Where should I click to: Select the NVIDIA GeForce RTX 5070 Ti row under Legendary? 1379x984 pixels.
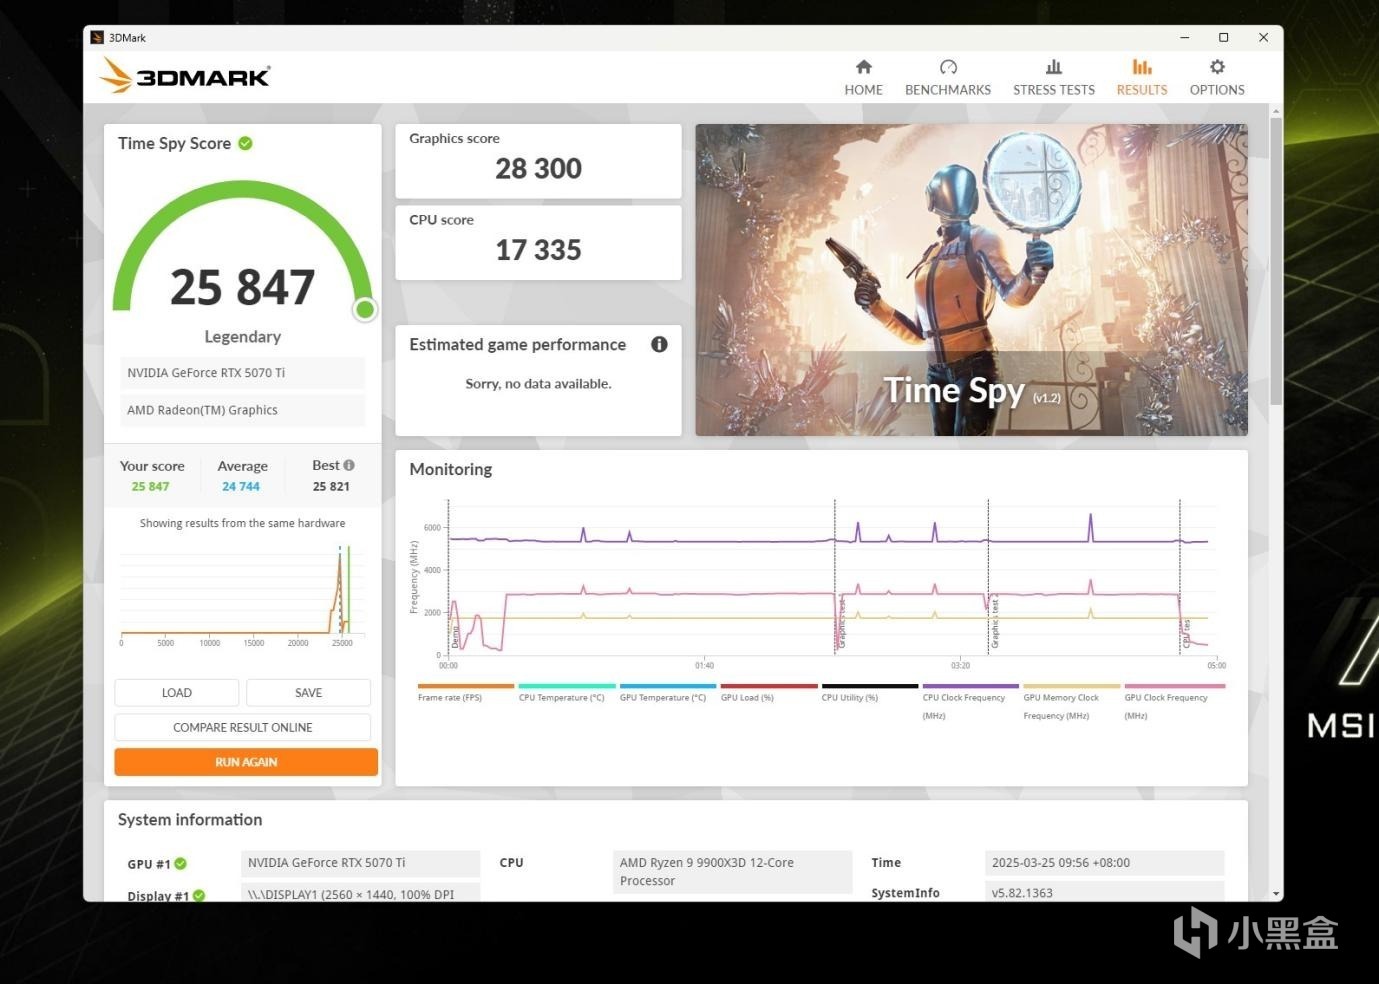242,373
